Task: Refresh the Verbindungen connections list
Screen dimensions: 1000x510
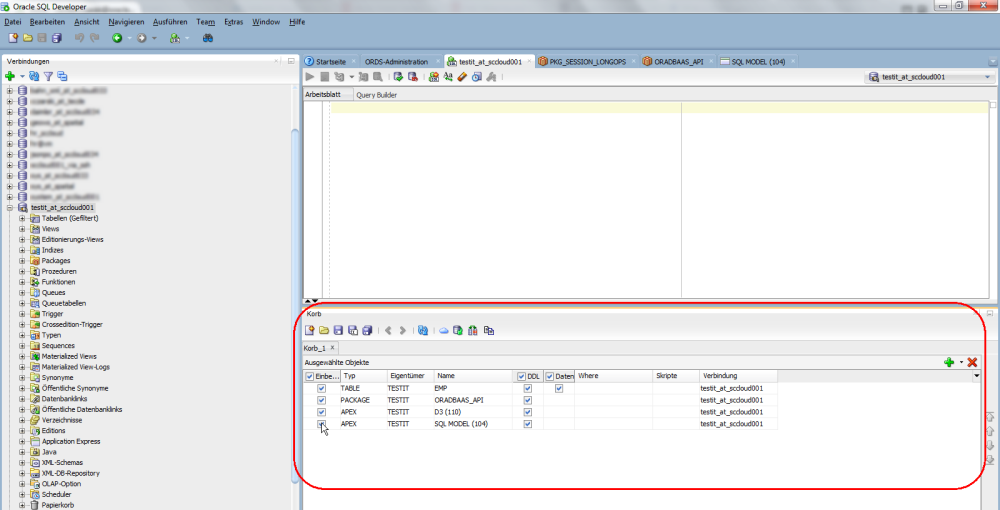Action: [34, 76]
